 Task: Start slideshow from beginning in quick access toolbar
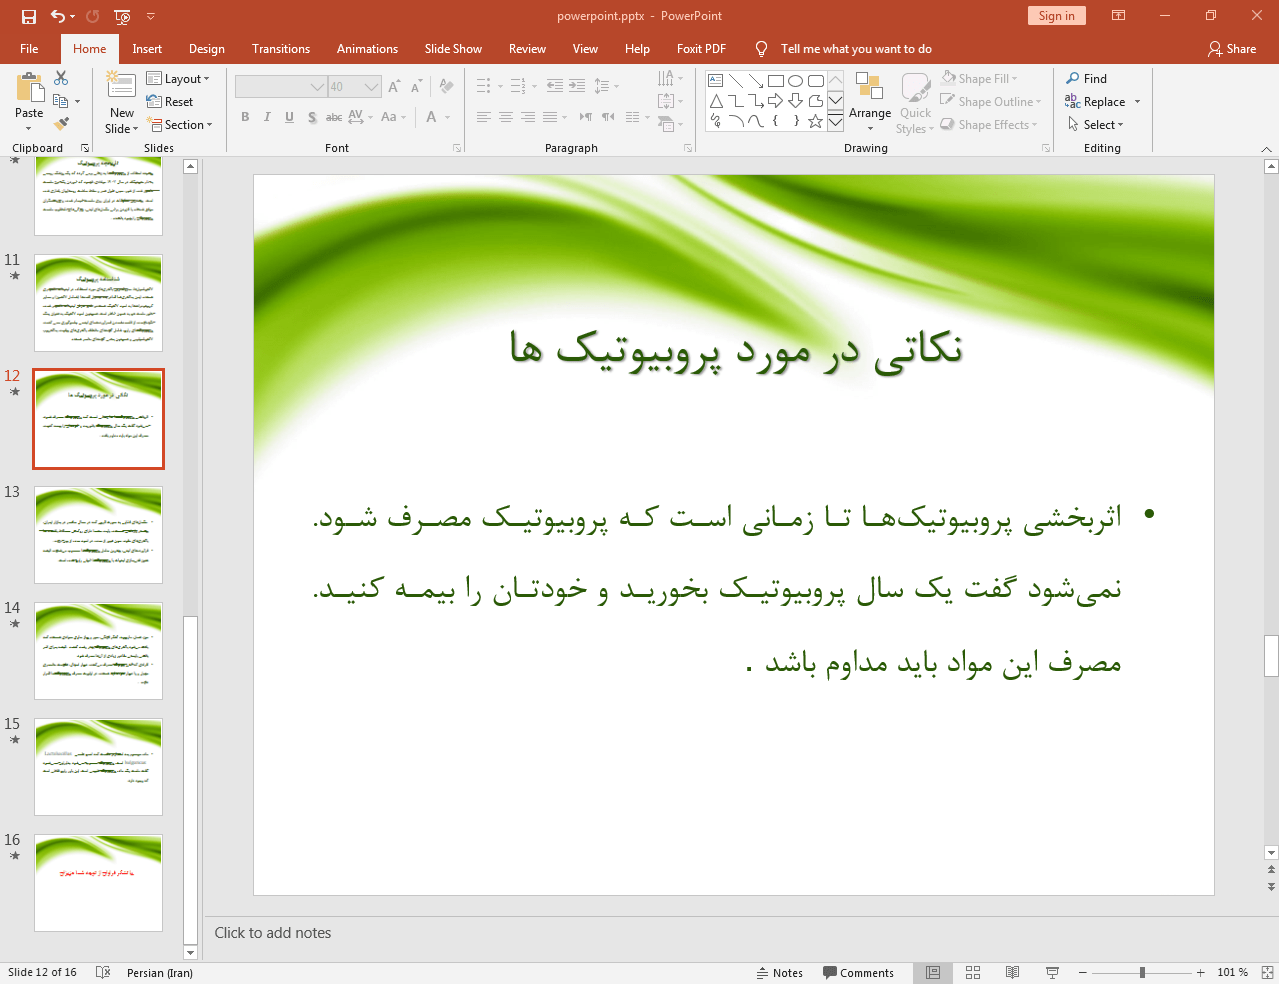click(122, 16)
